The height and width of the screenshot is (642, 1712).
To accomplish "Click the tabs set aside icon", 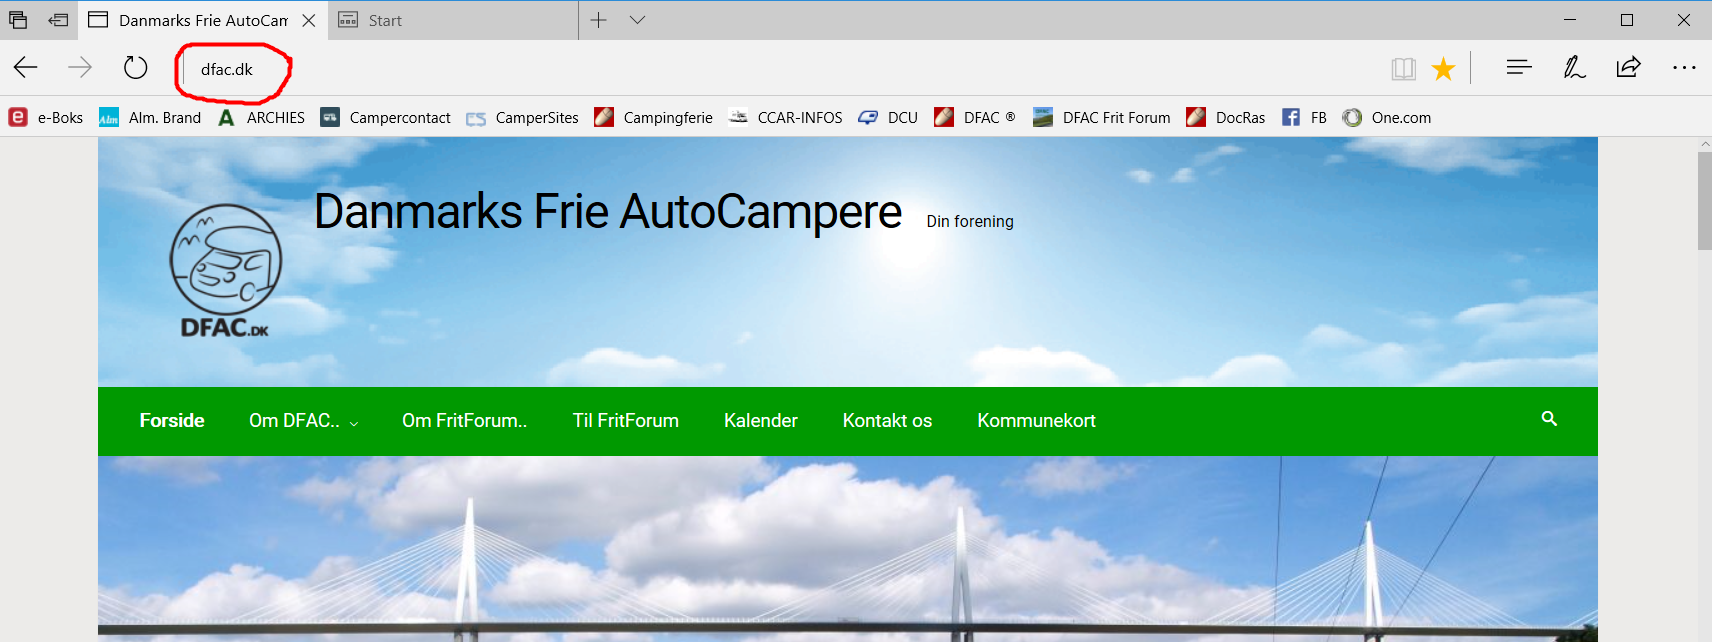I will coord(18,20).
